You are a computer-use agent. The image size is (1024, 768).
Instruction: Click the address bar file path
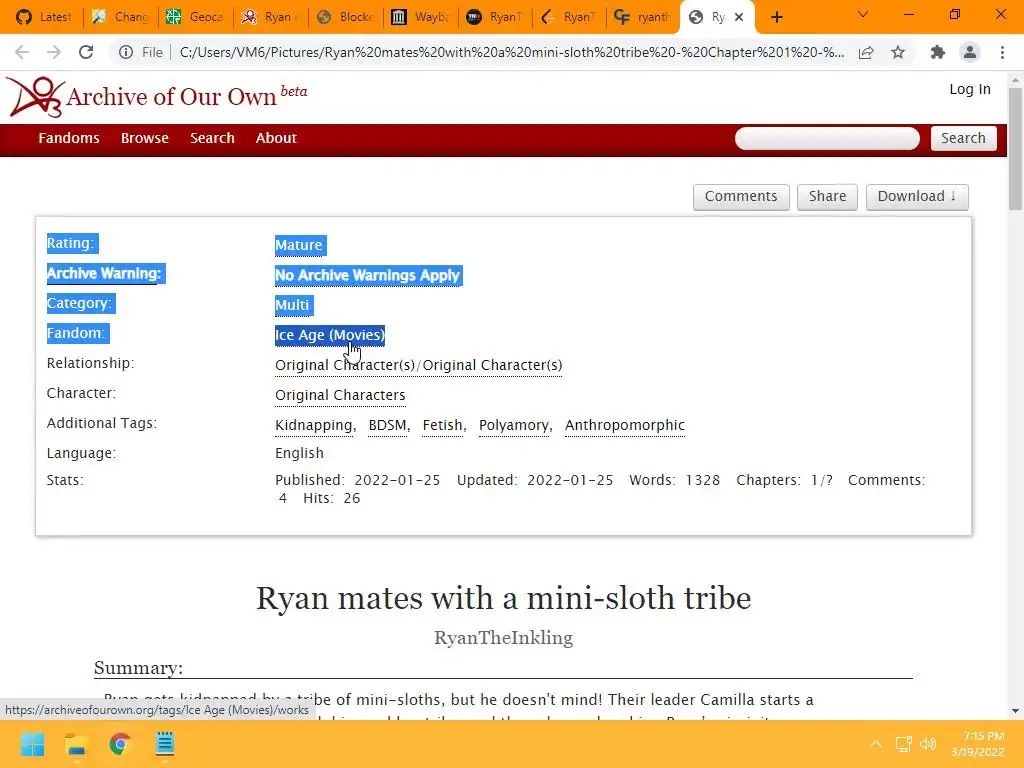coord(511,52)
